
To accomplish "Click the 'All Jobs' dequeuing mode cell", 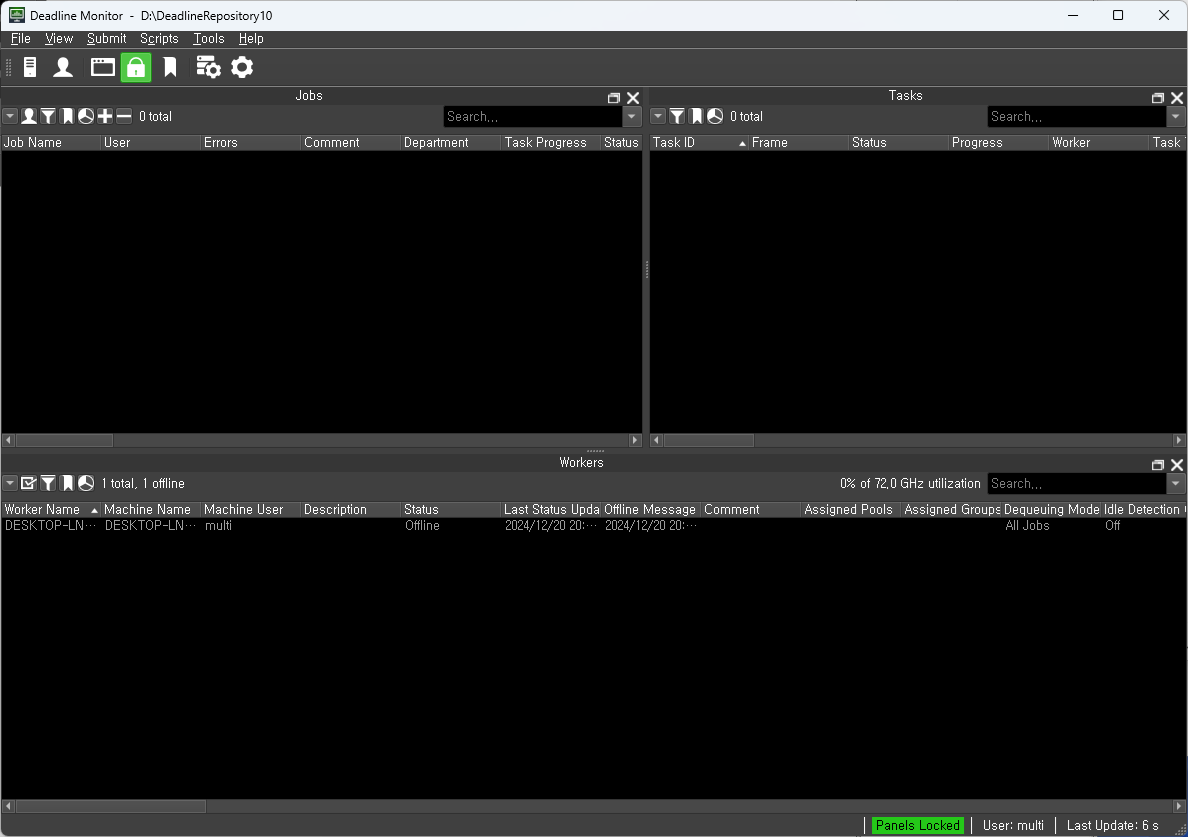I will click(x=1051, y=526).
